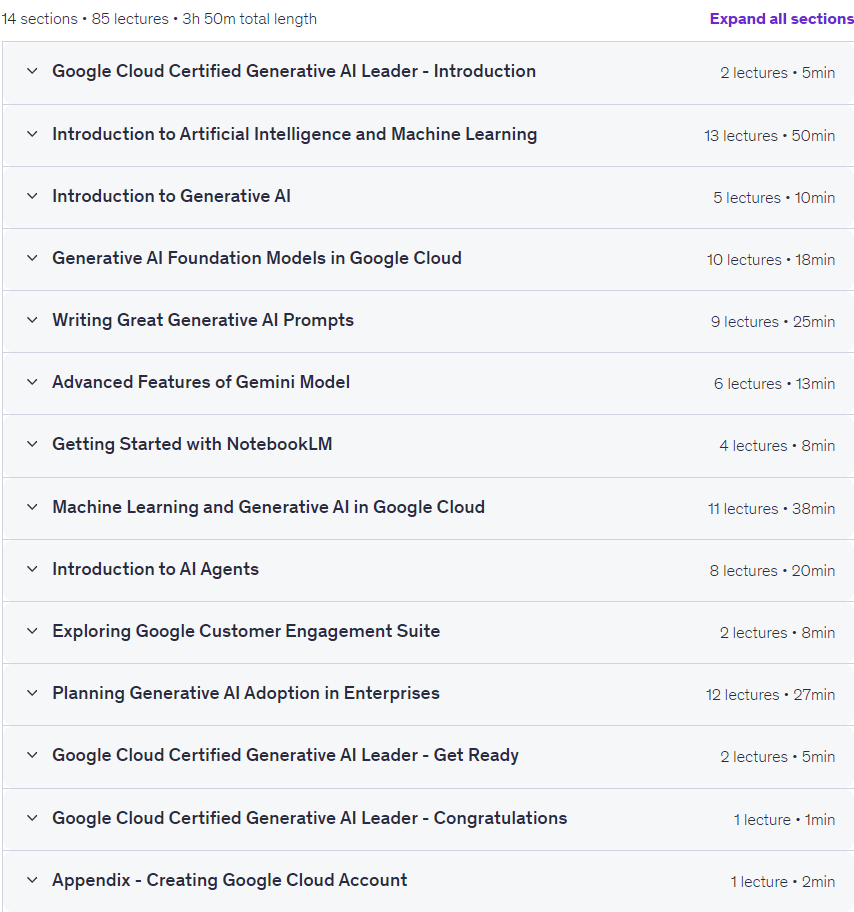This screenshot has height=912, width=854.
Task: Expand chevron for Appendix - Creating Google Cloud Account
Action: coord(33,880)
